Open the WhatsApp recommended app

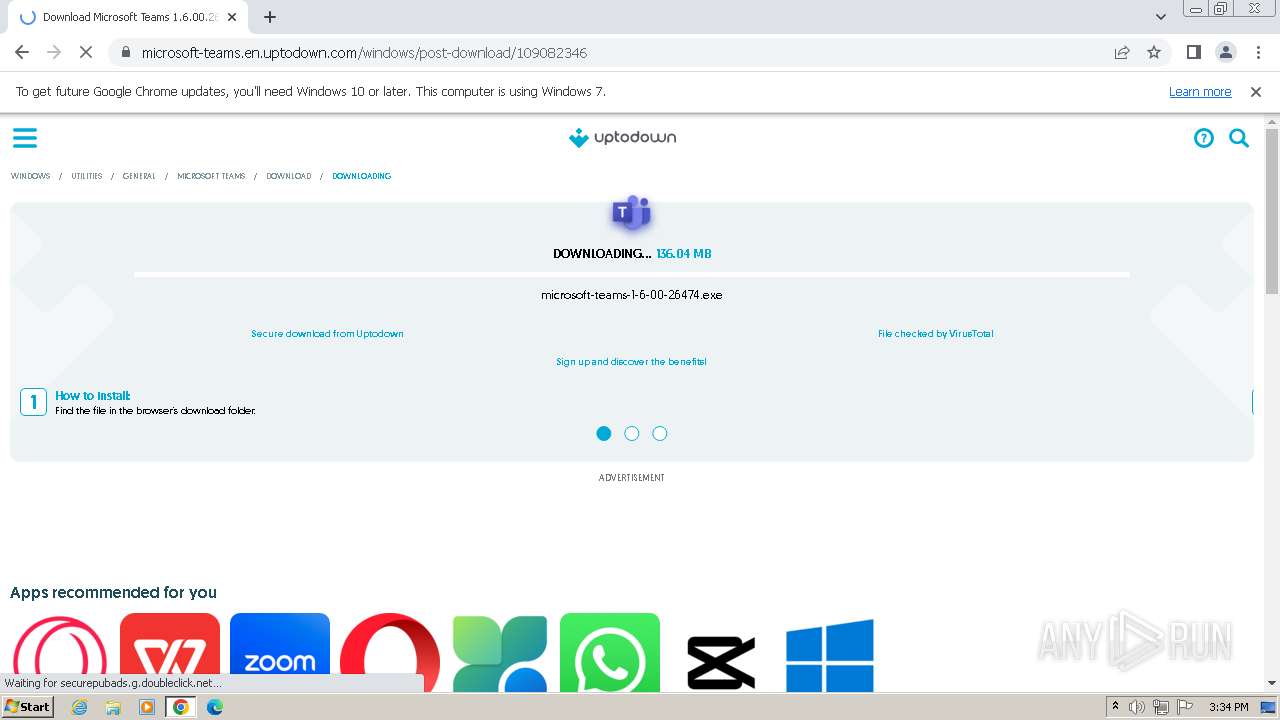coord(610,652)
